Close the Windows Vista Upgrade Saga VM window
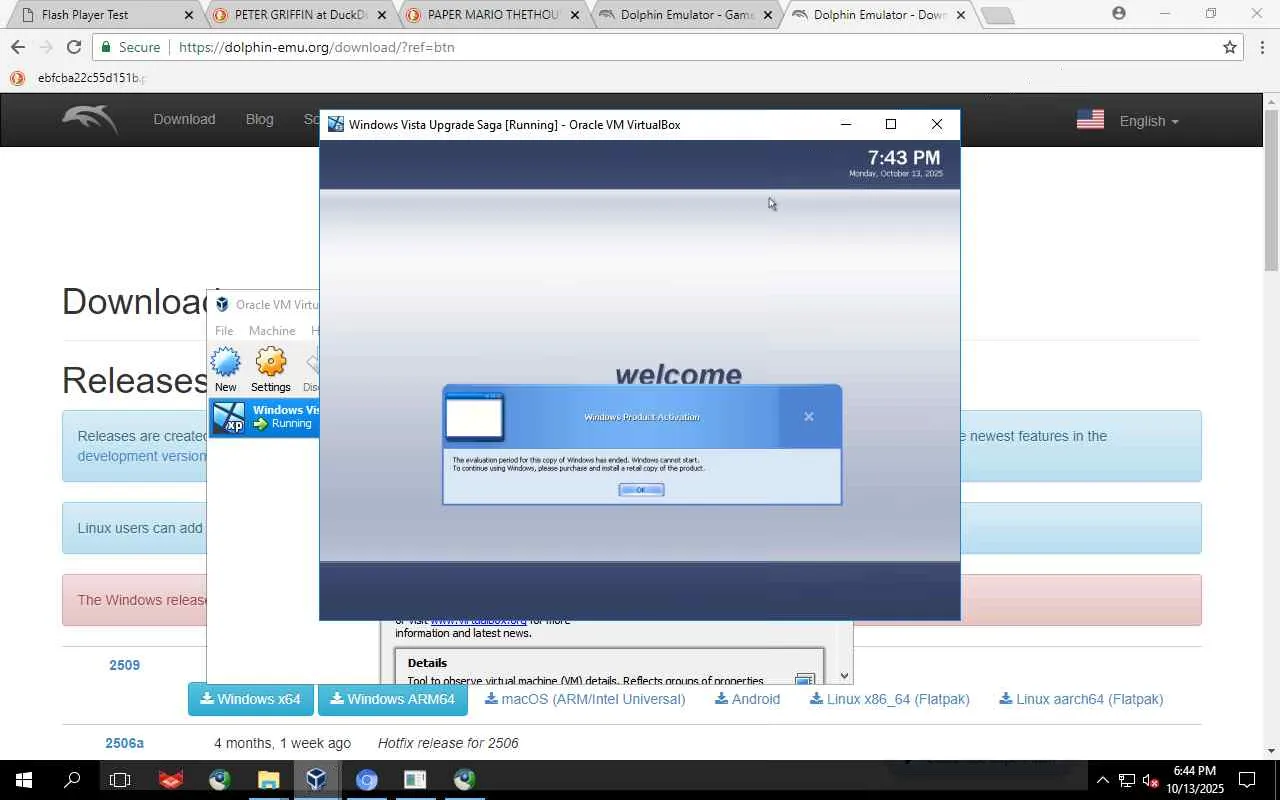This screenshot has height=800, width=1280. pos(937,124)
